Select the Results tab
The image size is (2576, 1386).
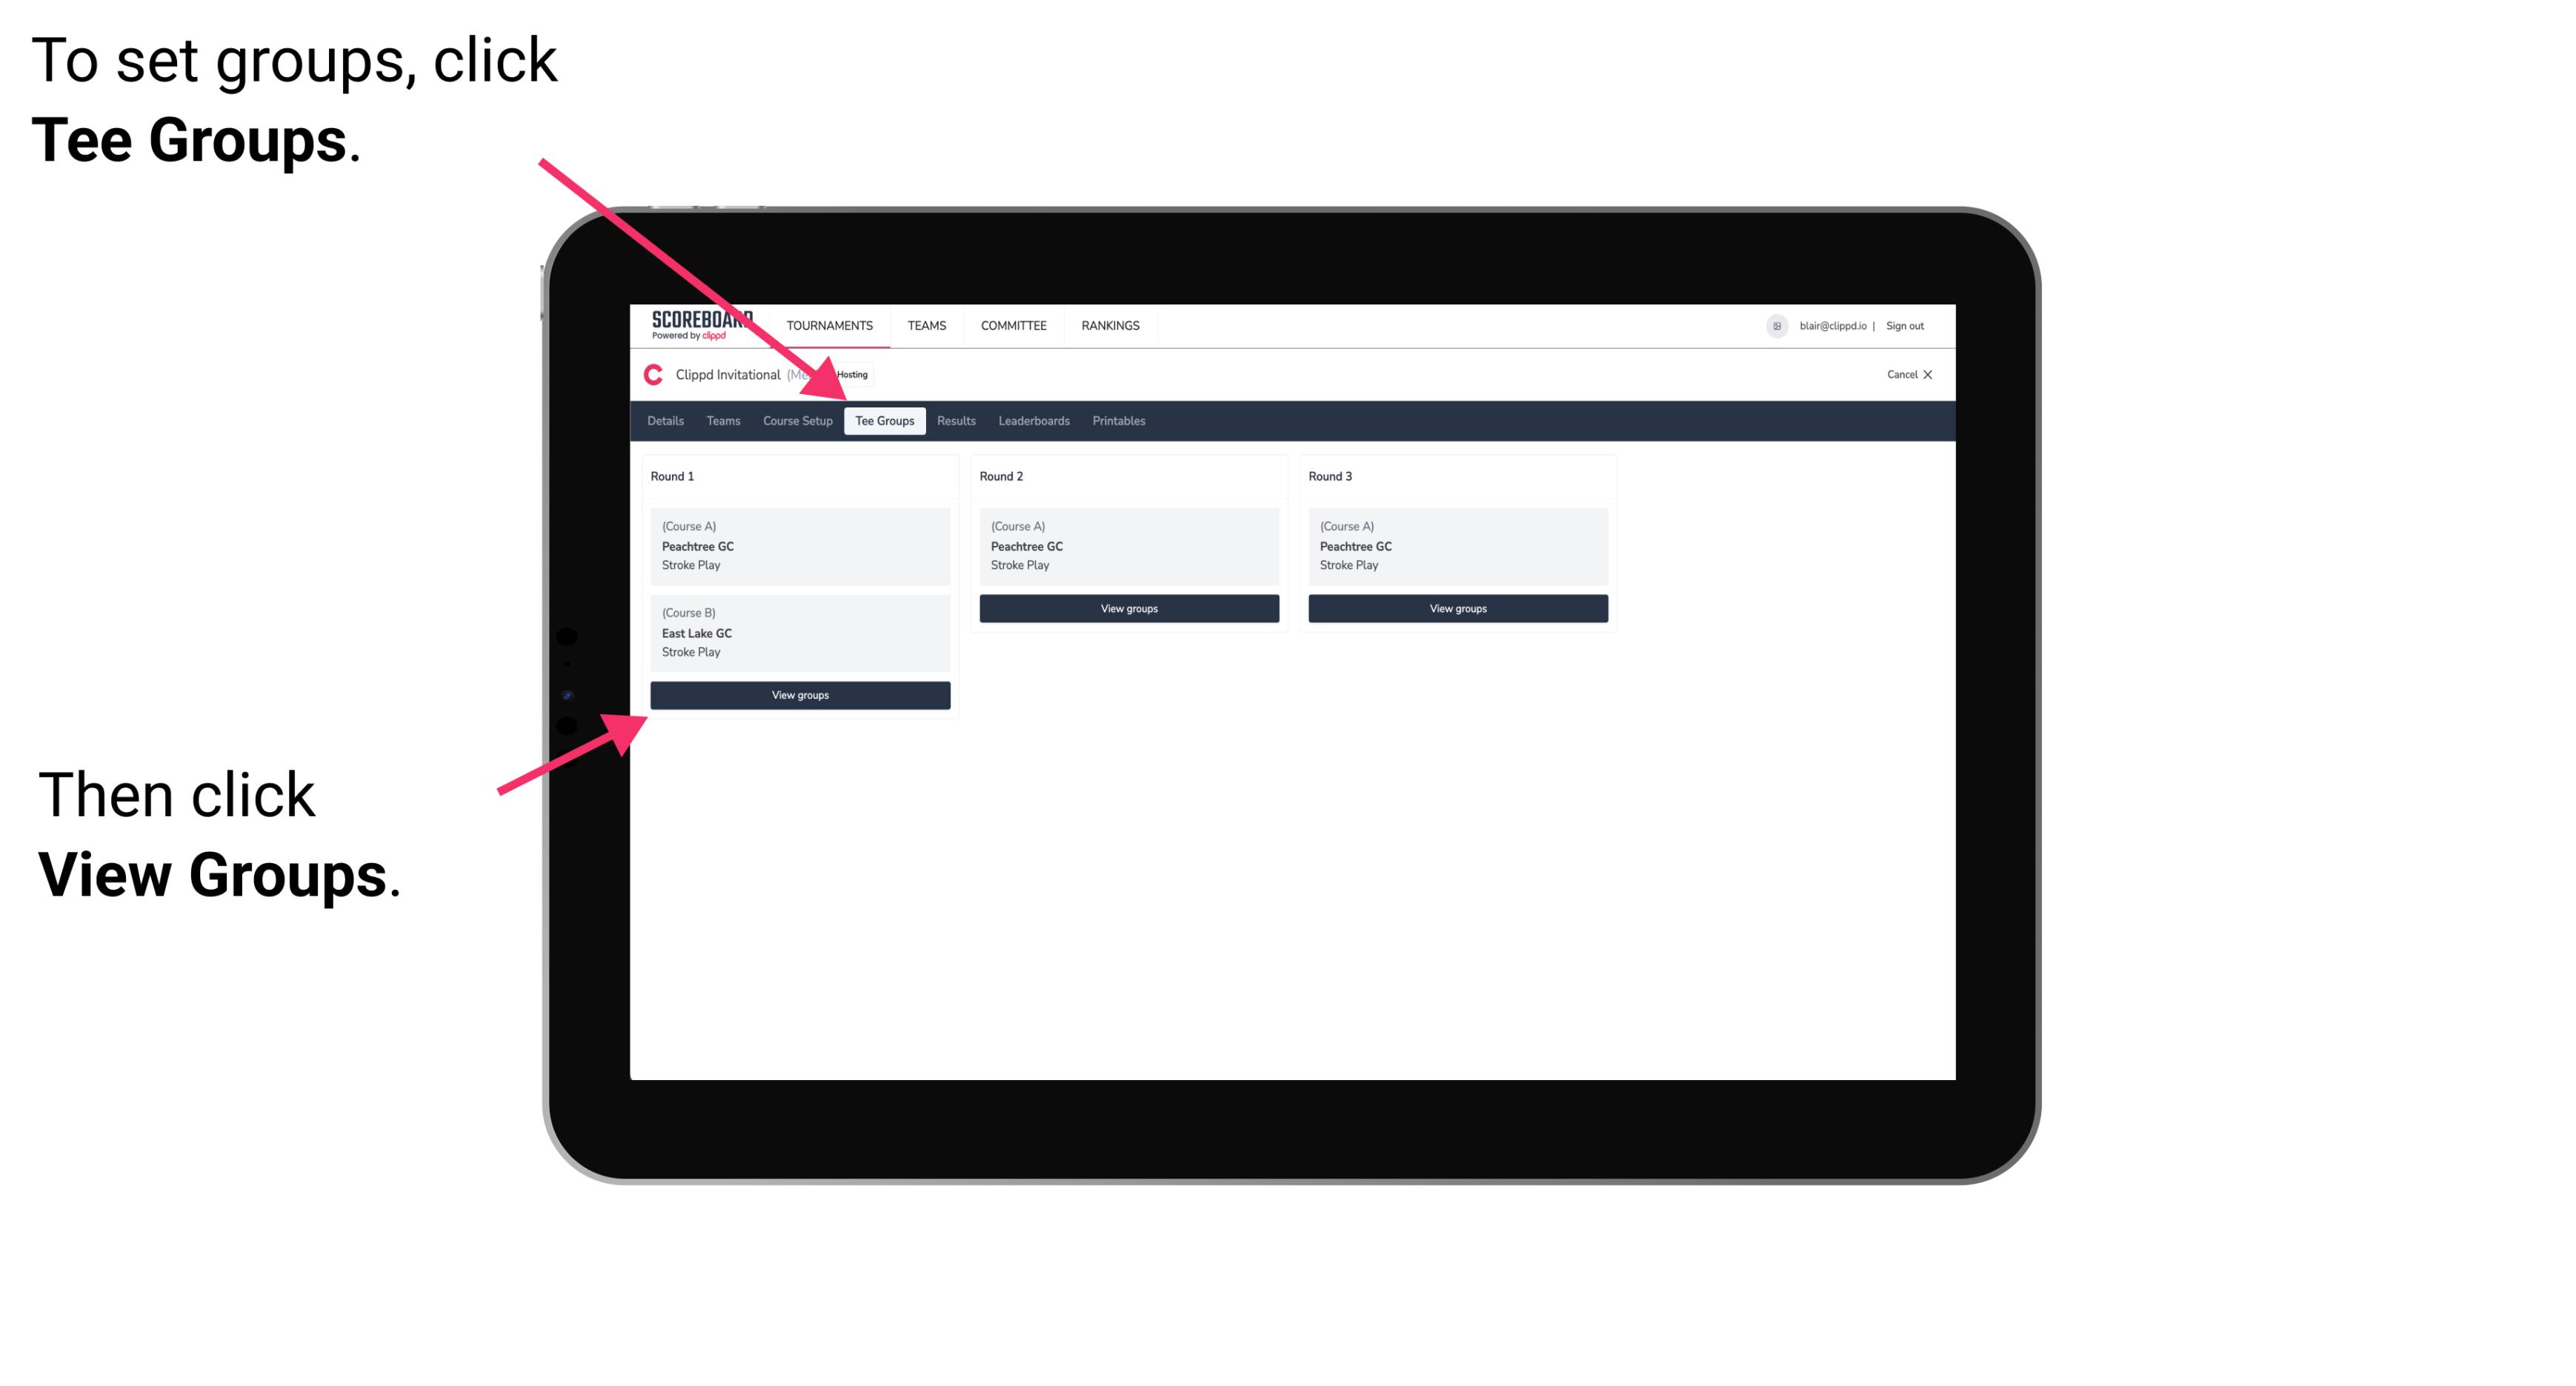pos(953,420)
